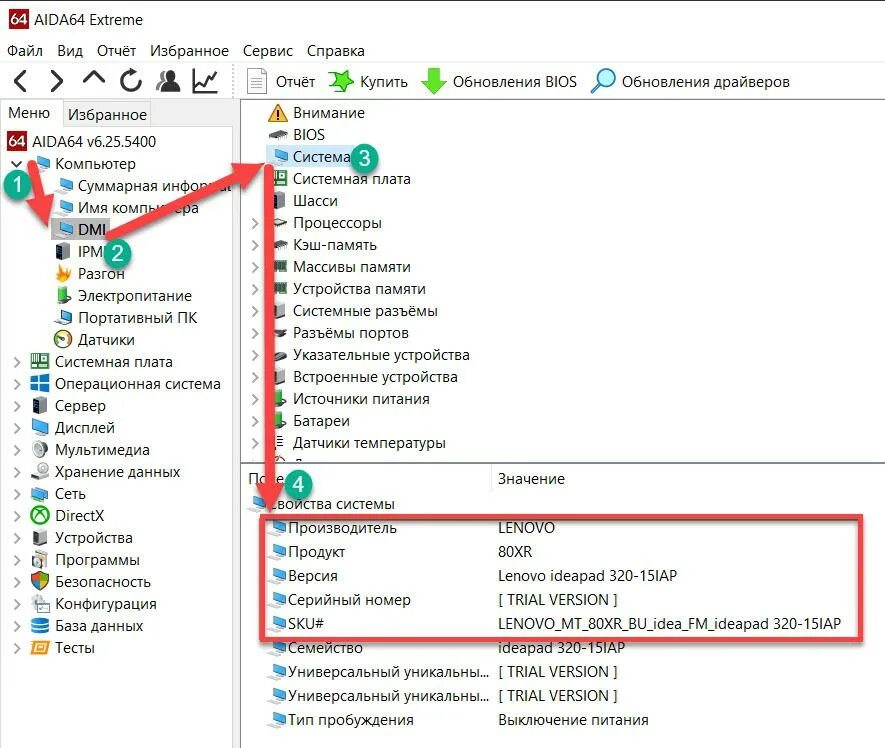Select Датчики температуры in DMI list
885x748 pixels.
coord(369,443)
